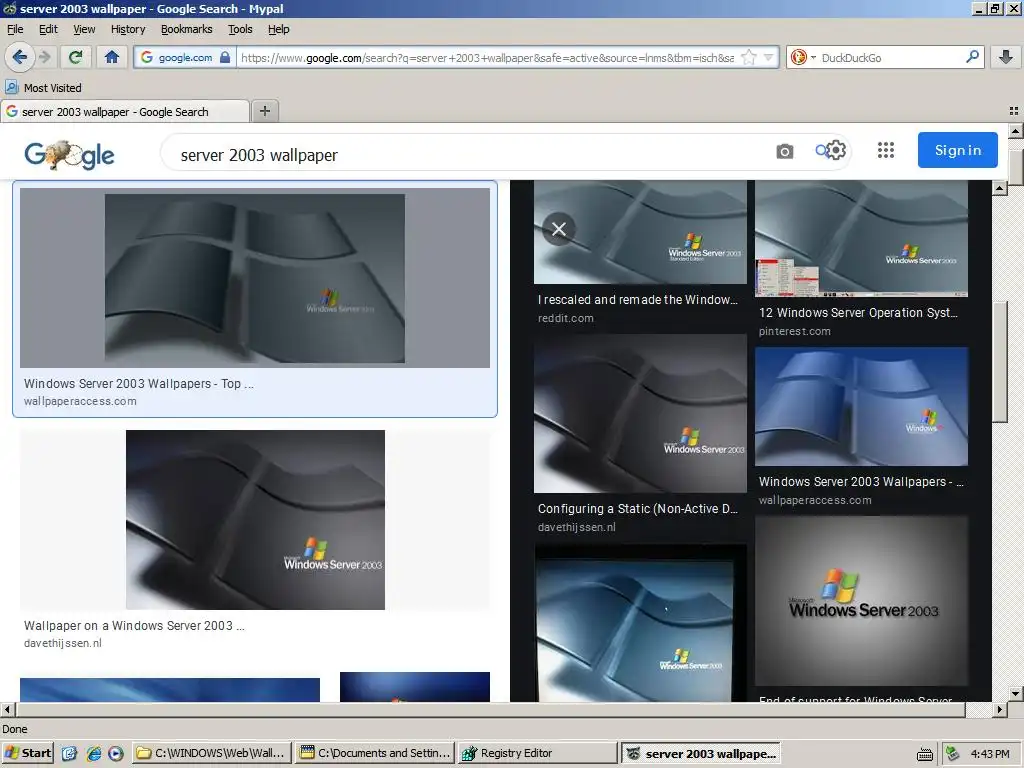Go back with the browser back arrow
This screenshot has width=1024, height=768.
point(19,57)
